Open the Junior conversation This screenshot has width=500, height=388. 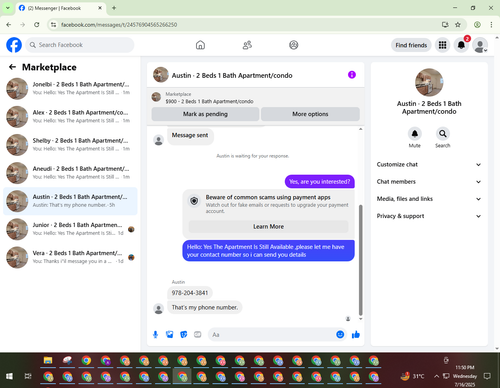coord(70,229)
